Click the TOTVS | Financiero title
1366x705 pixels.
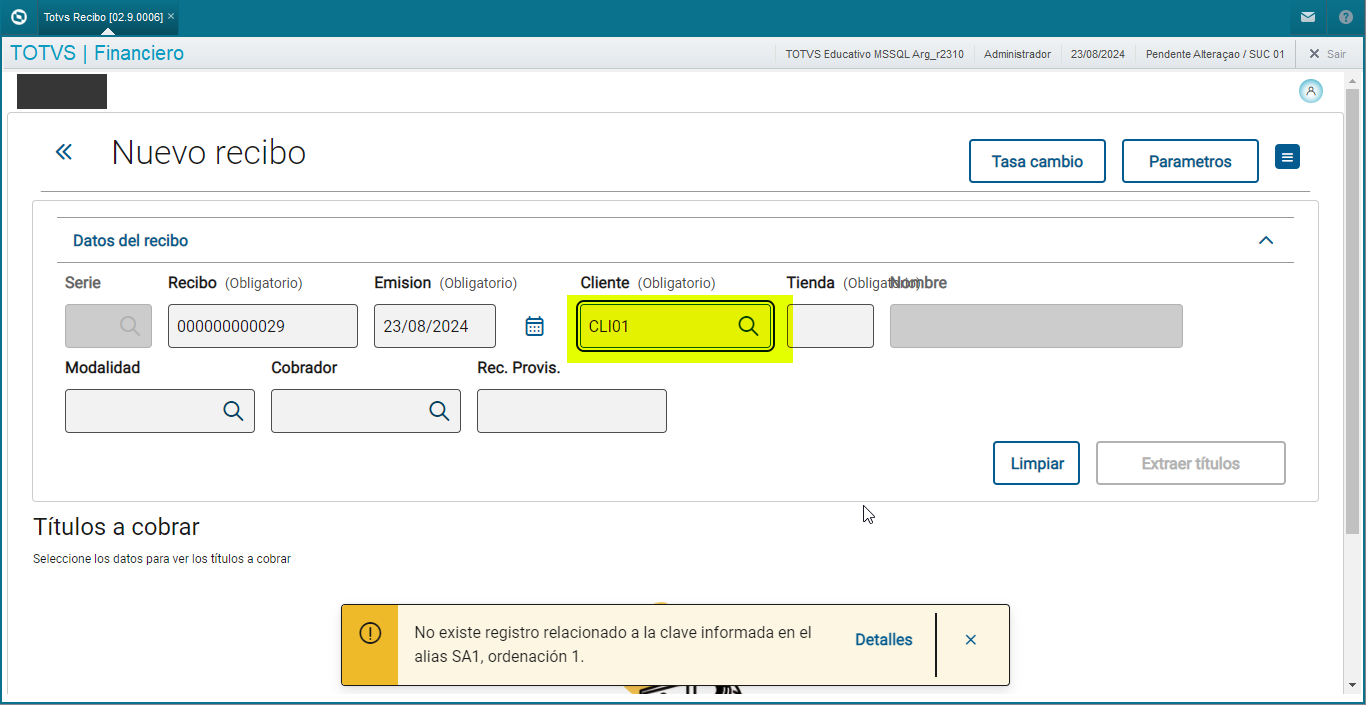[x=97, y=53]
